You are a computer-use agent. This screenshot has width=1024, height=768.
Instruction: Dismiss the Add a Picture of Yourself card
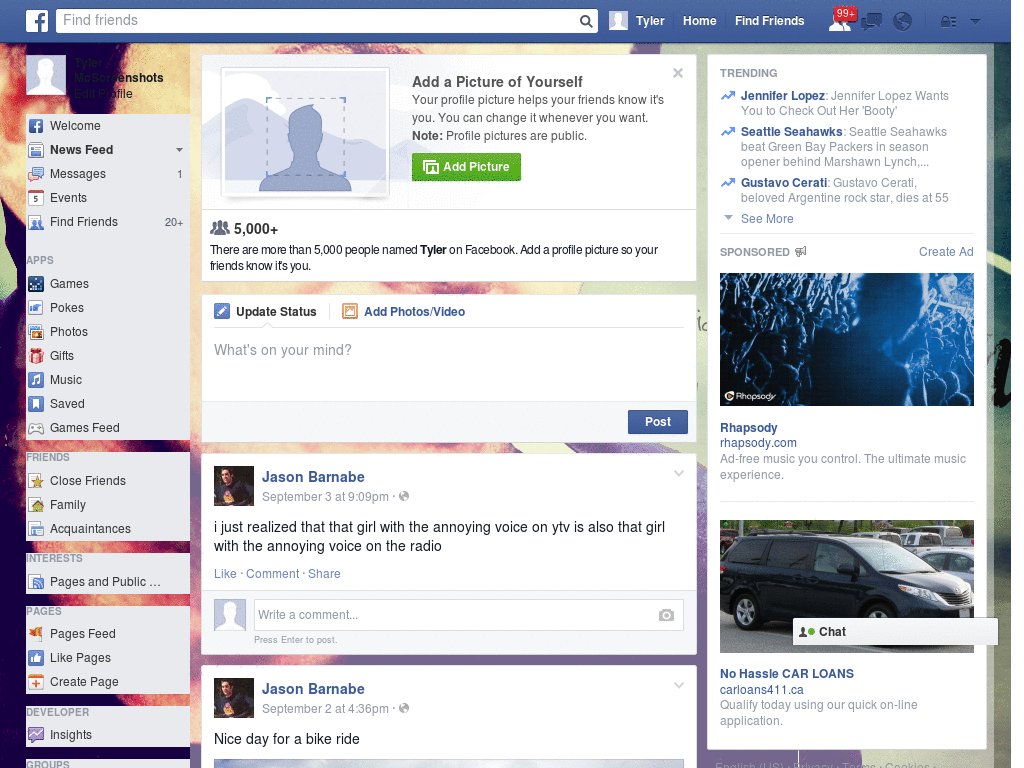(x=678, y=73)
